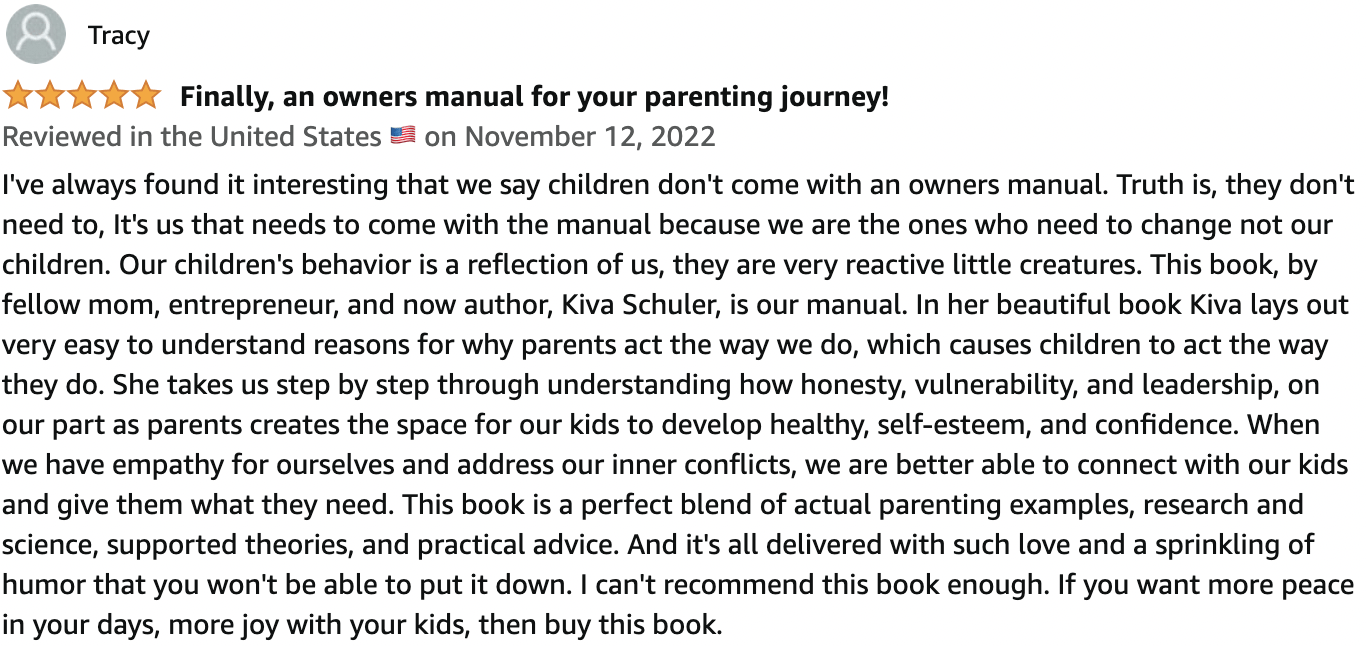Viewport: 1366px width, 646px height.
Task: Open the review title about owners manual
Action: coord(534,97)
